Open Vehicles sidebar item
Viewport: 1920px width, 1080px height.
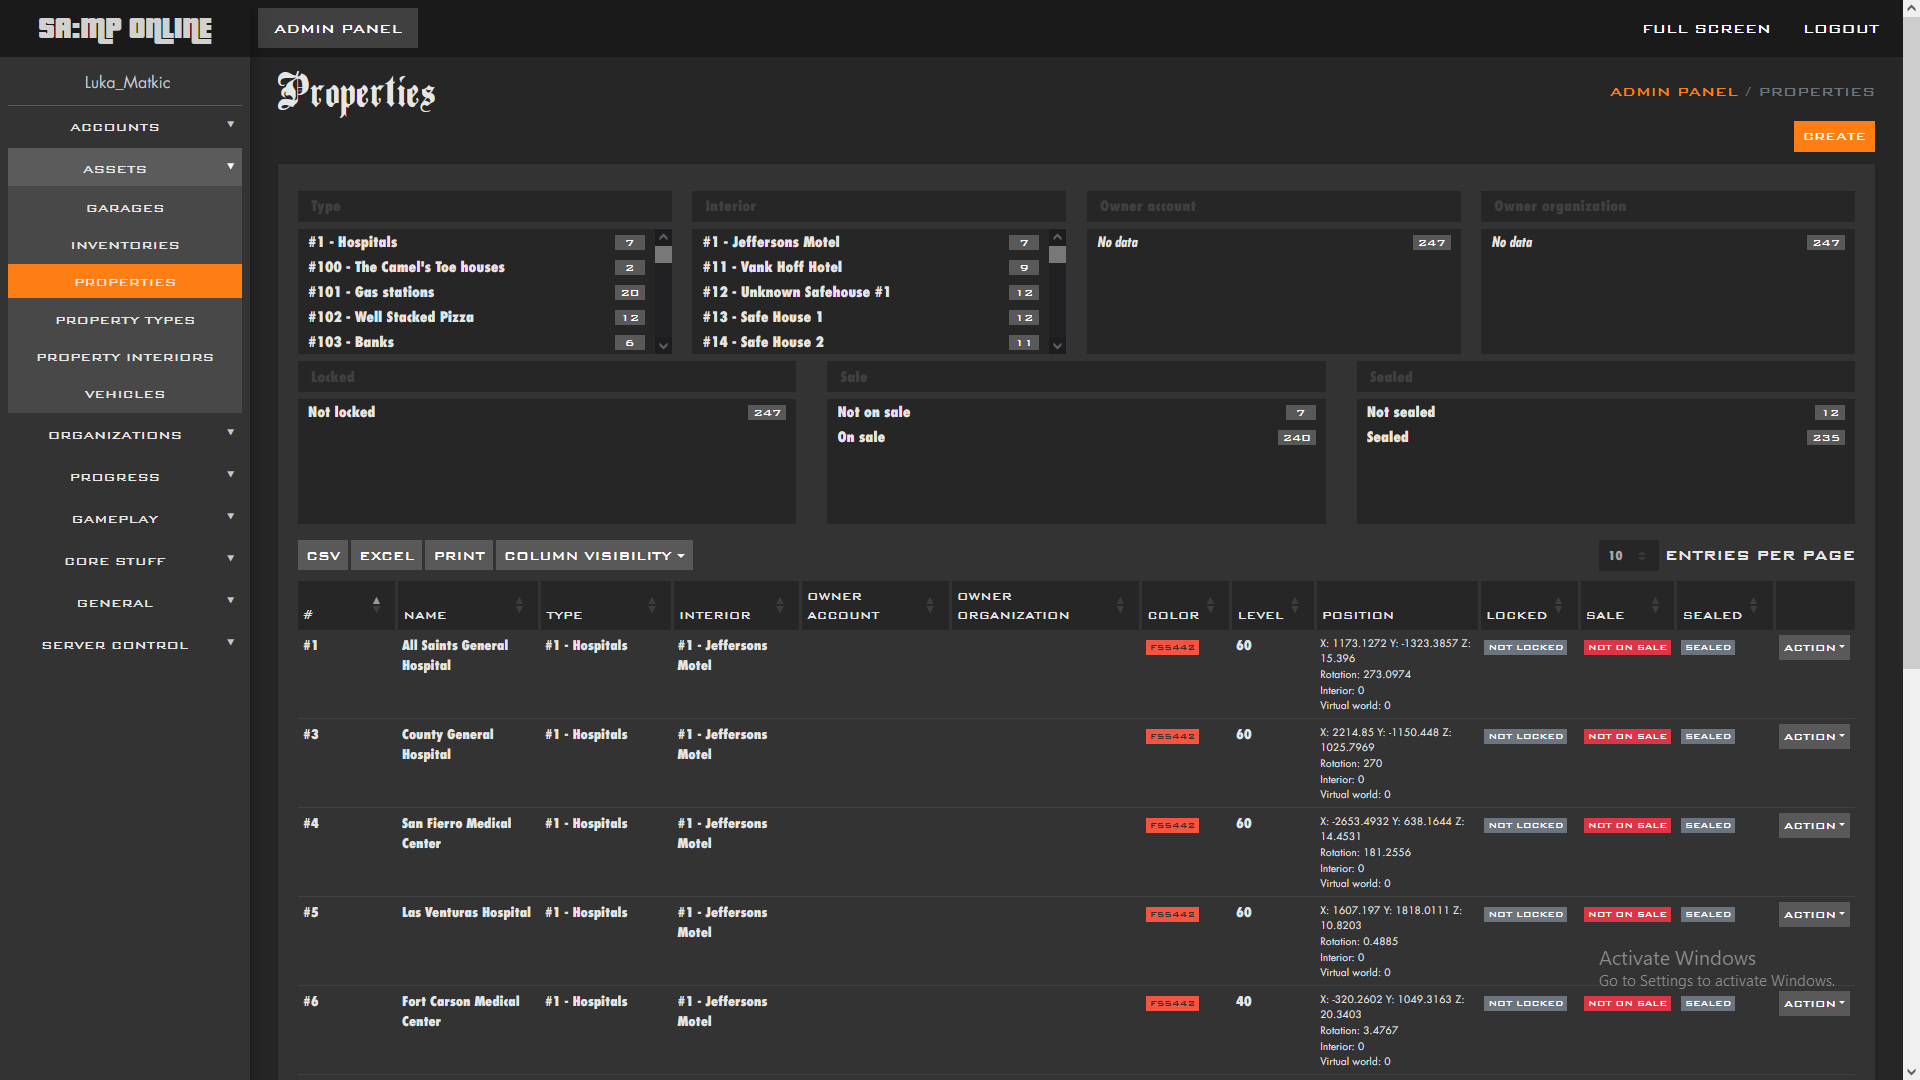click(x=125, y=394)
